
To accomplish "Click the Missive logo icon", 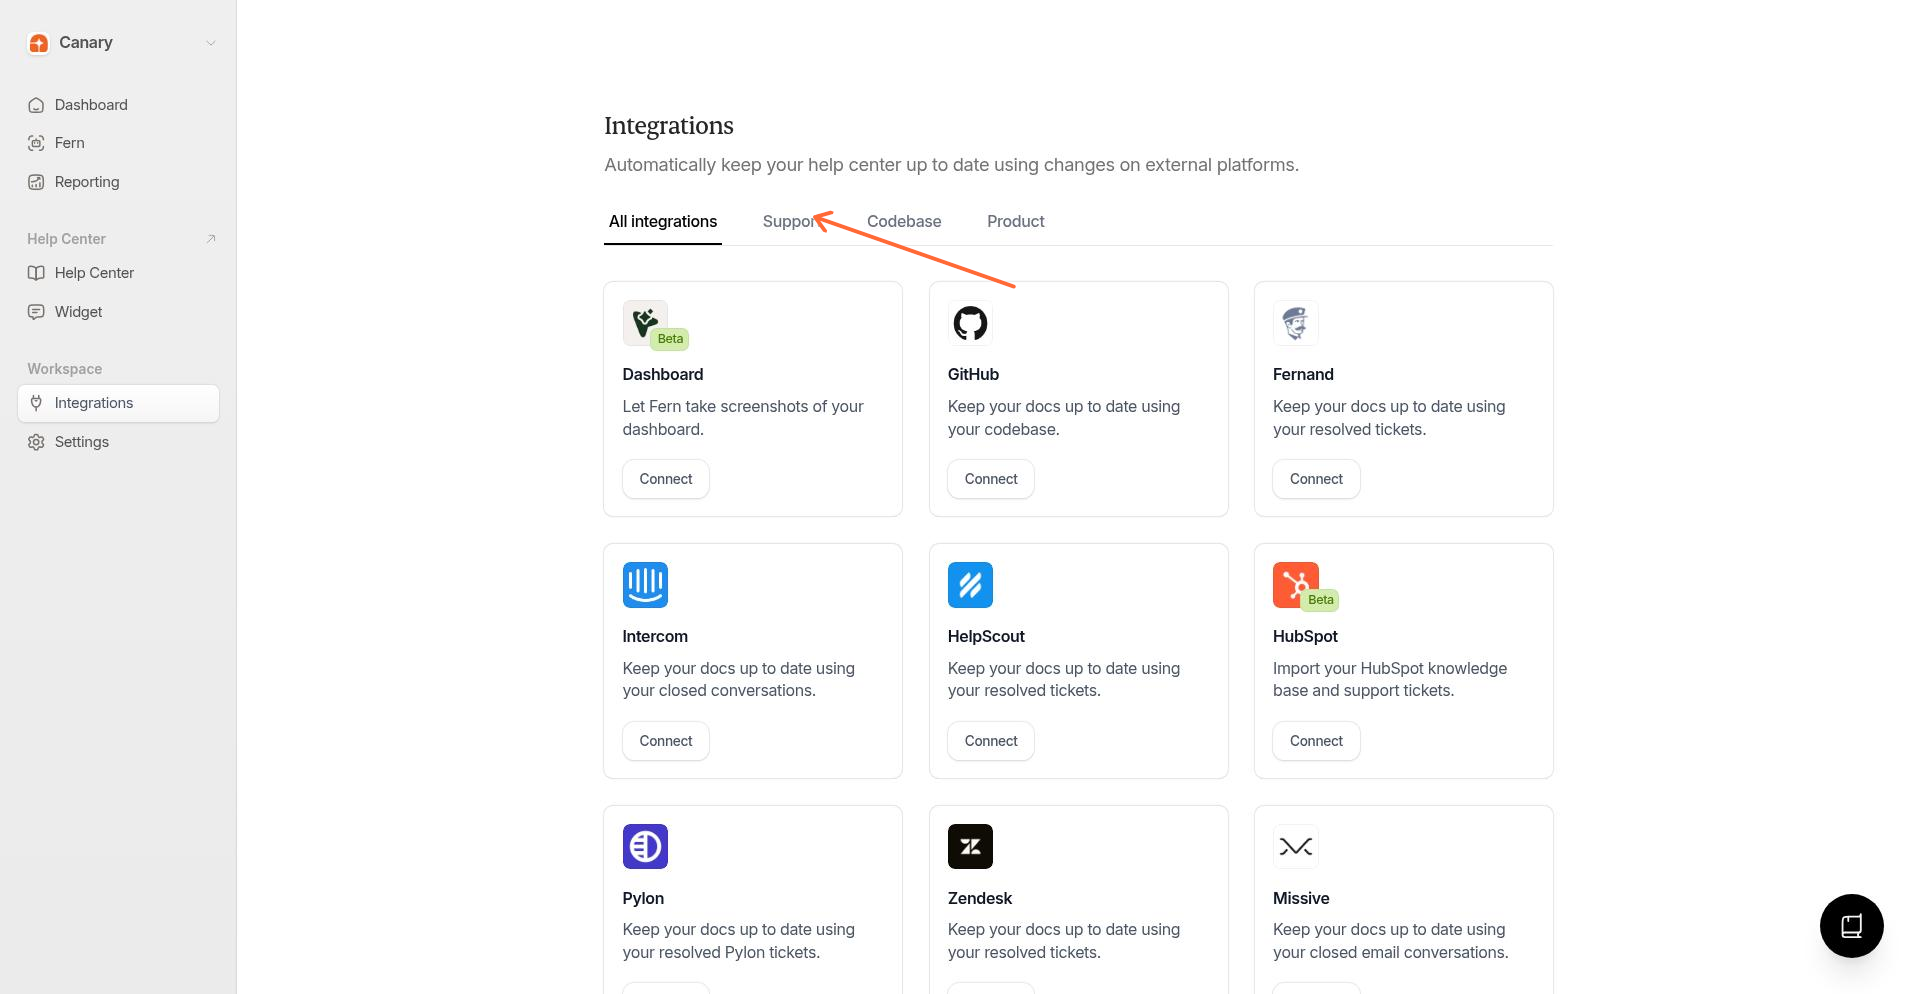I will (x=1295, y=845).
